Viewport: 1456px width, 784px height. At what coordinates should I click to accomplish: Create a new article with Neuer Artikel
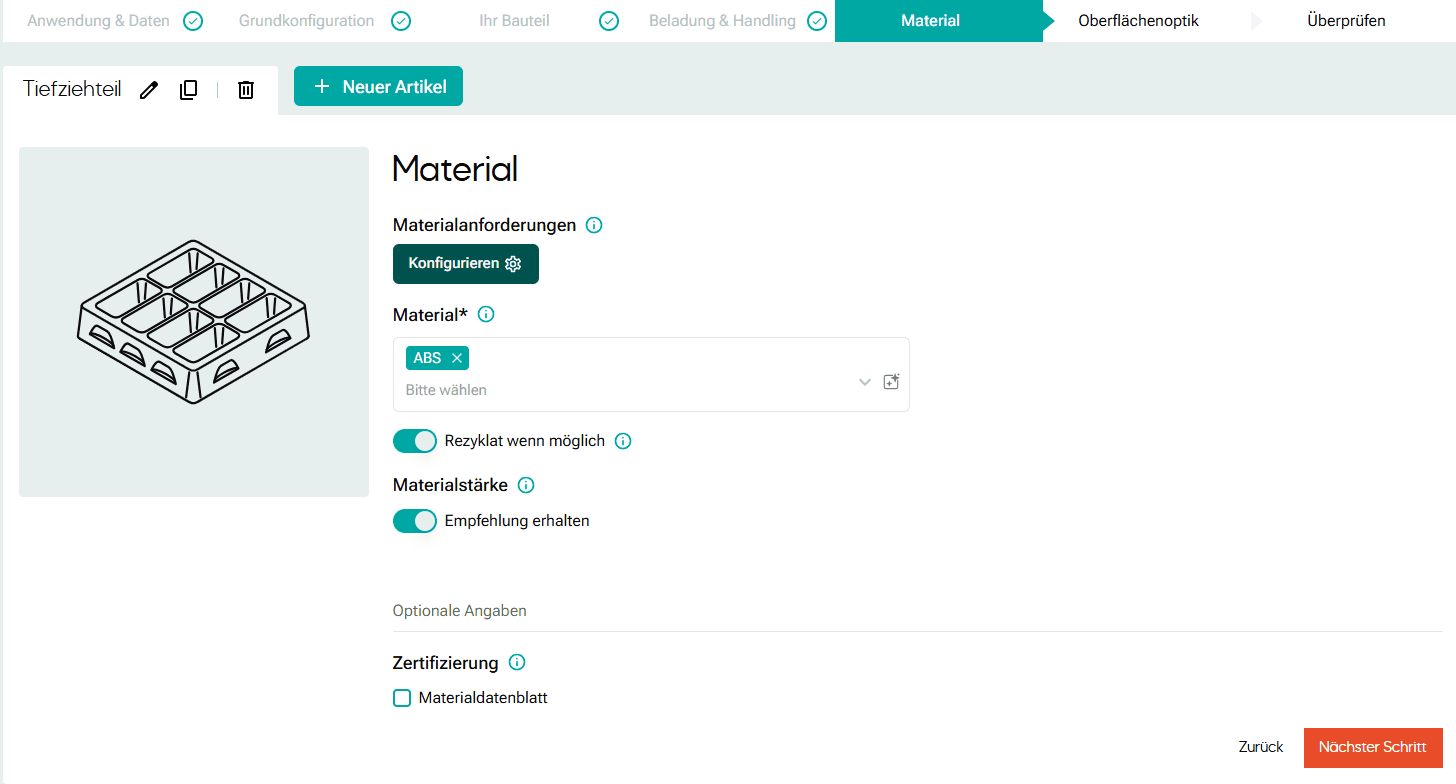pos(378,86)
